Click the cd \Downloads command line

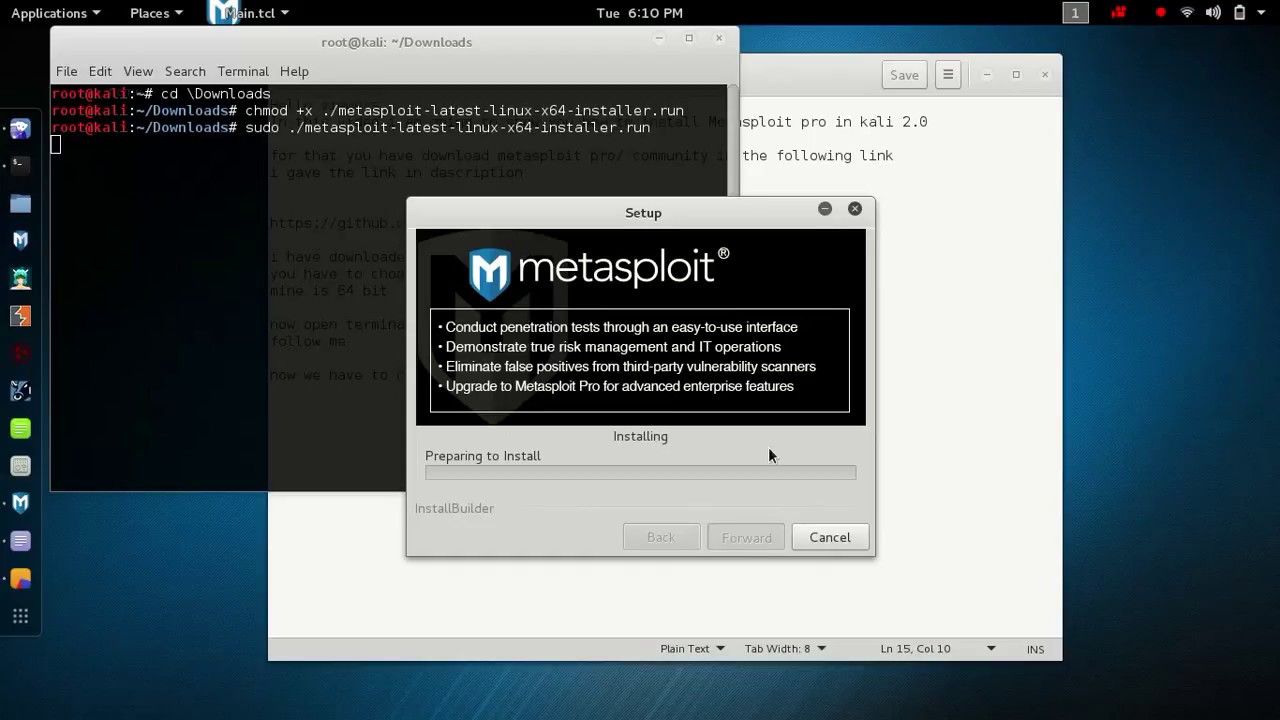(161, 93)
